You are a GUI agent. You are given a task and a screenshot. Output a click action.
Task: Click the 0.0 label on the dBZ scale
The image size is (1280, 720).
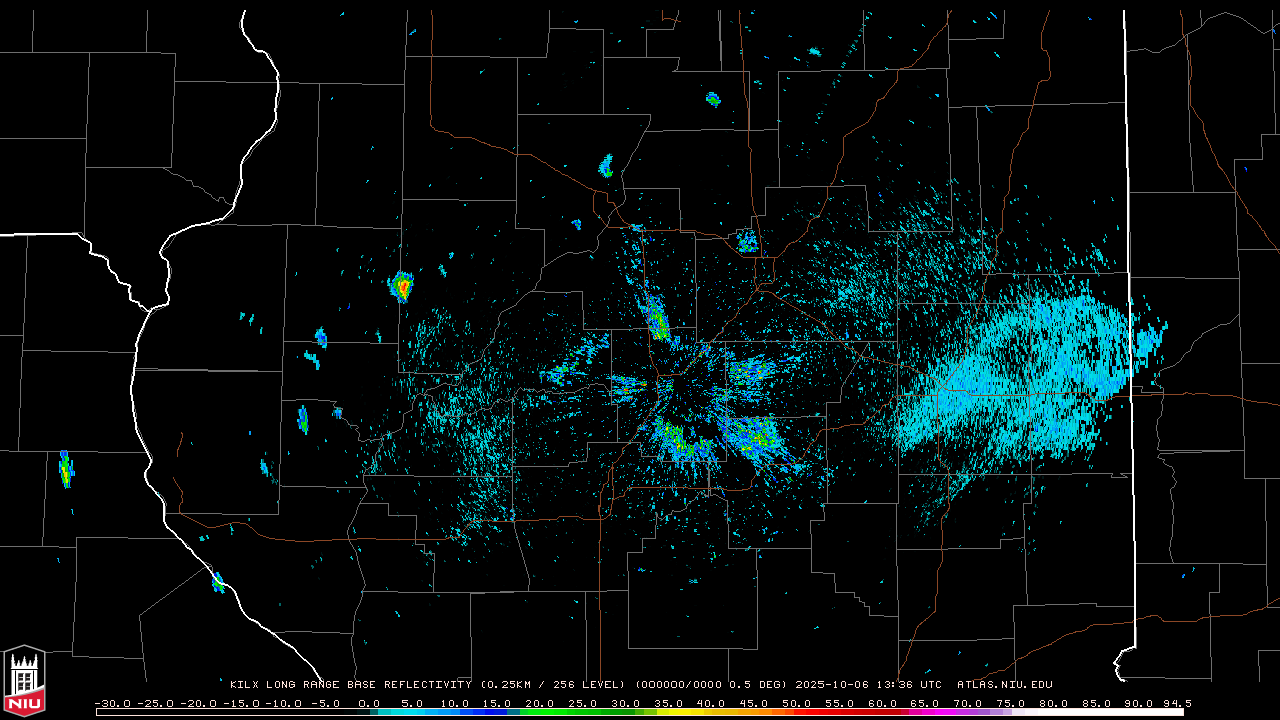[369, 703]
